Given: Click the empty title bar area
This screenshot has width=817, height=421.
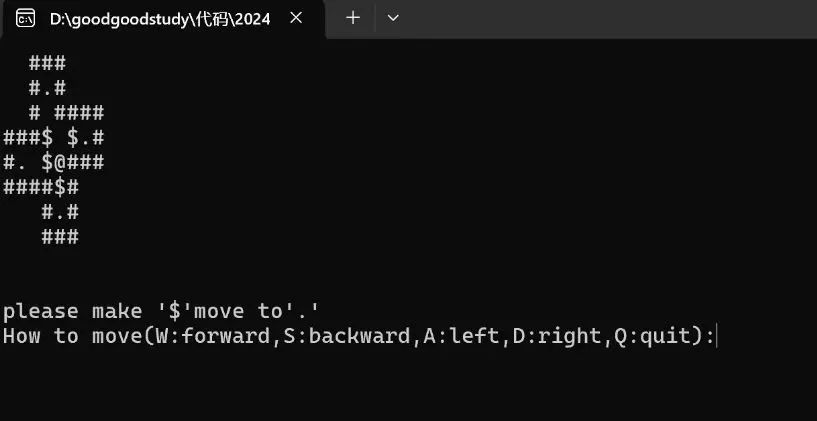Looking at the screenshot, I should coord(610,19).
